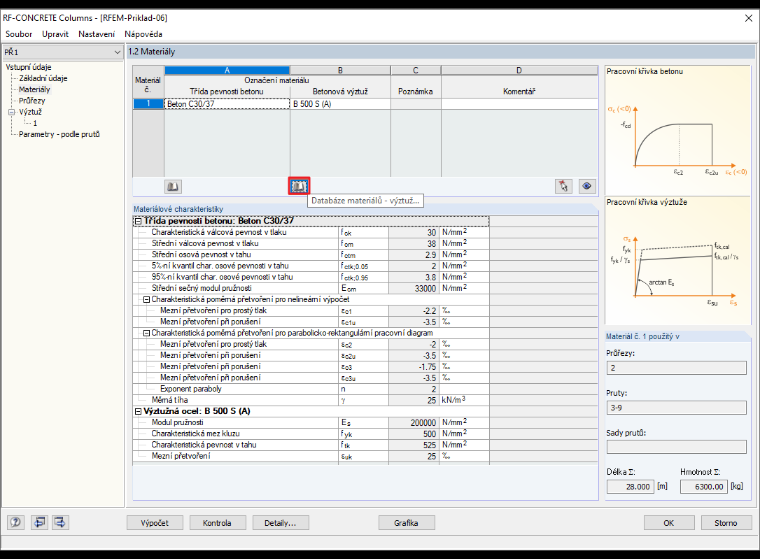Screen dimensions: 760x559
Task: Cancel with the Storno button
Action: pyautogui.click(x=726, y=523)
